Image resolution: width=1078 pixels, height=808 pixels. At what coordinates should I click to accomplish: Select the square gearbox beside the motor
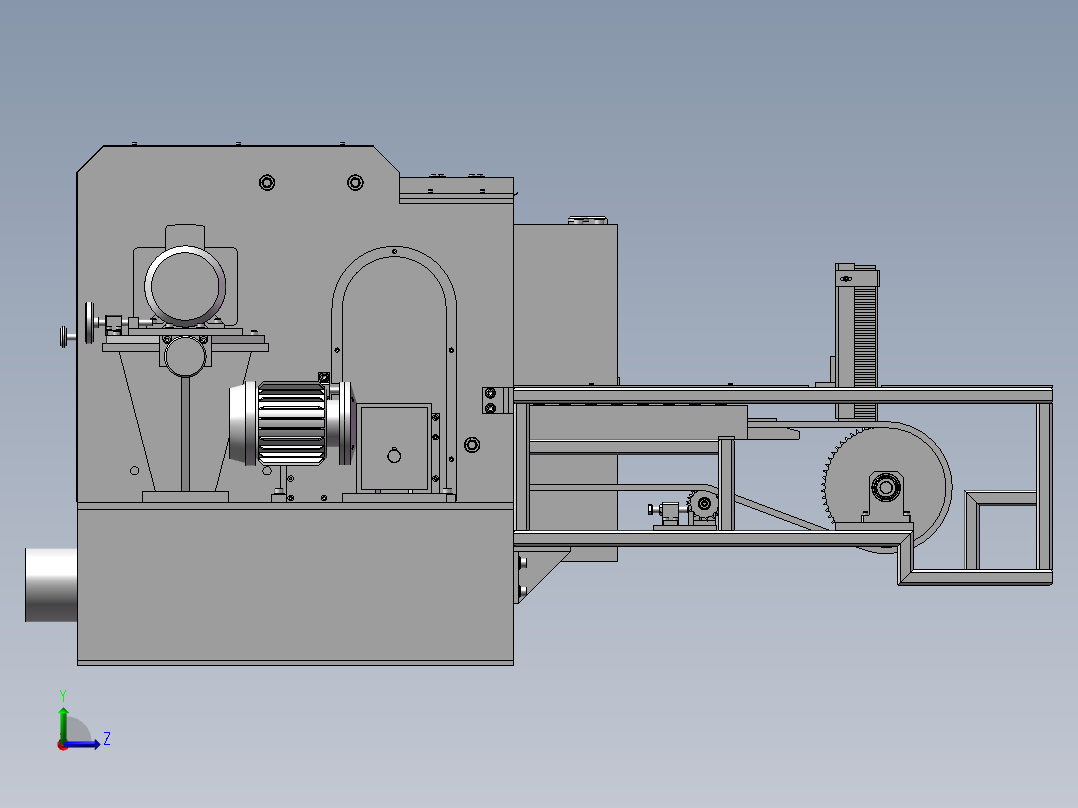[x=394, y=447]
